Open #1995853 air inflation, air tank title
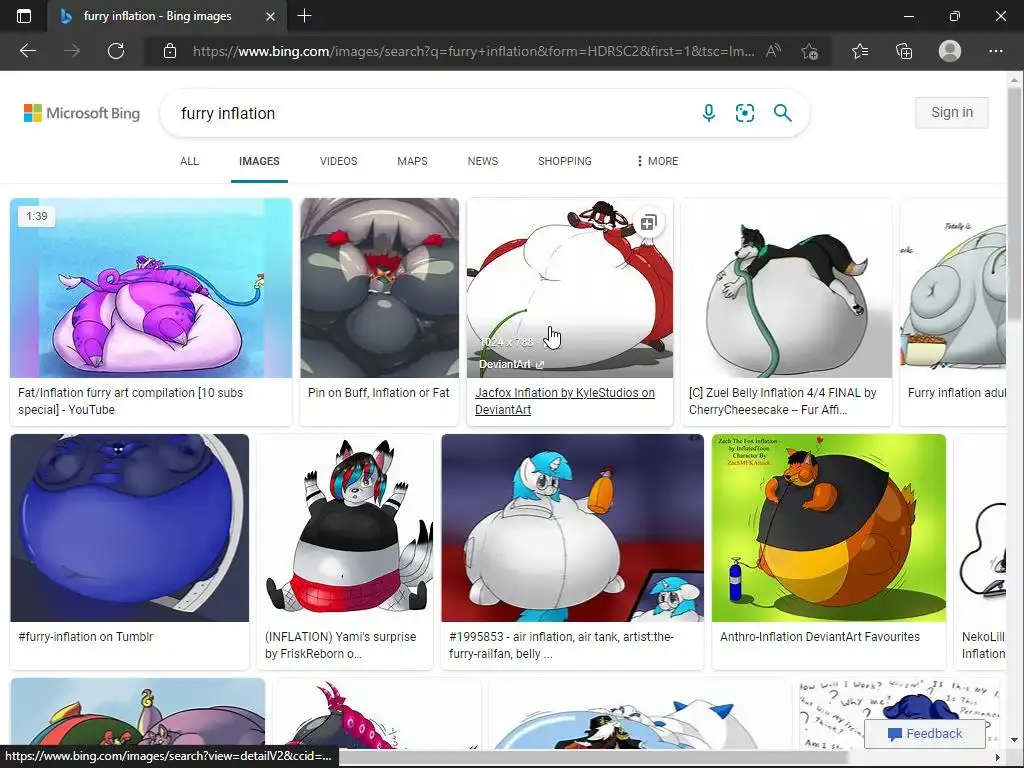 tap(562, 645)
